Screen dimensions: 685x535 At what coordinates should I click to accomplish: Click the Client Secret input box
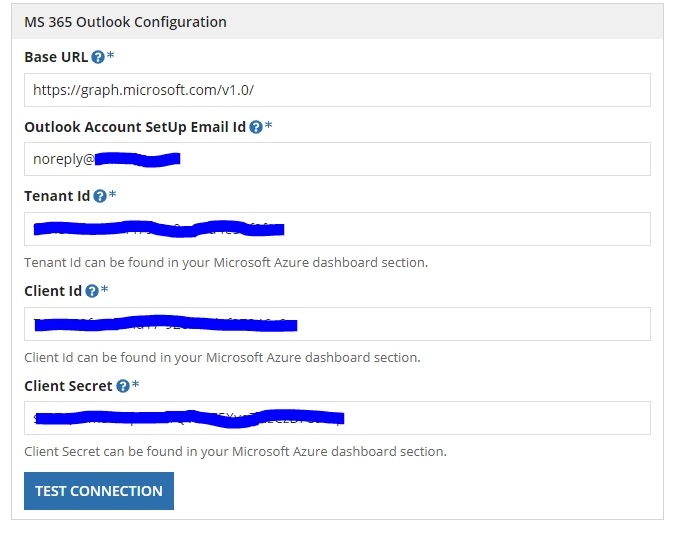pyautogui.click(x=337, y=418)
